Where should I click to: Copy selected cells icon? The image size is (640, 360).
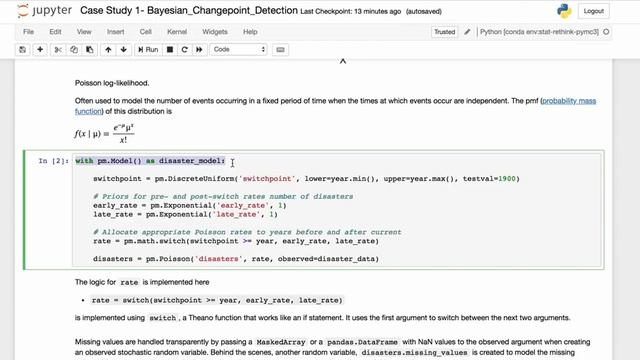pyautogui.click(x=74, y=50)
